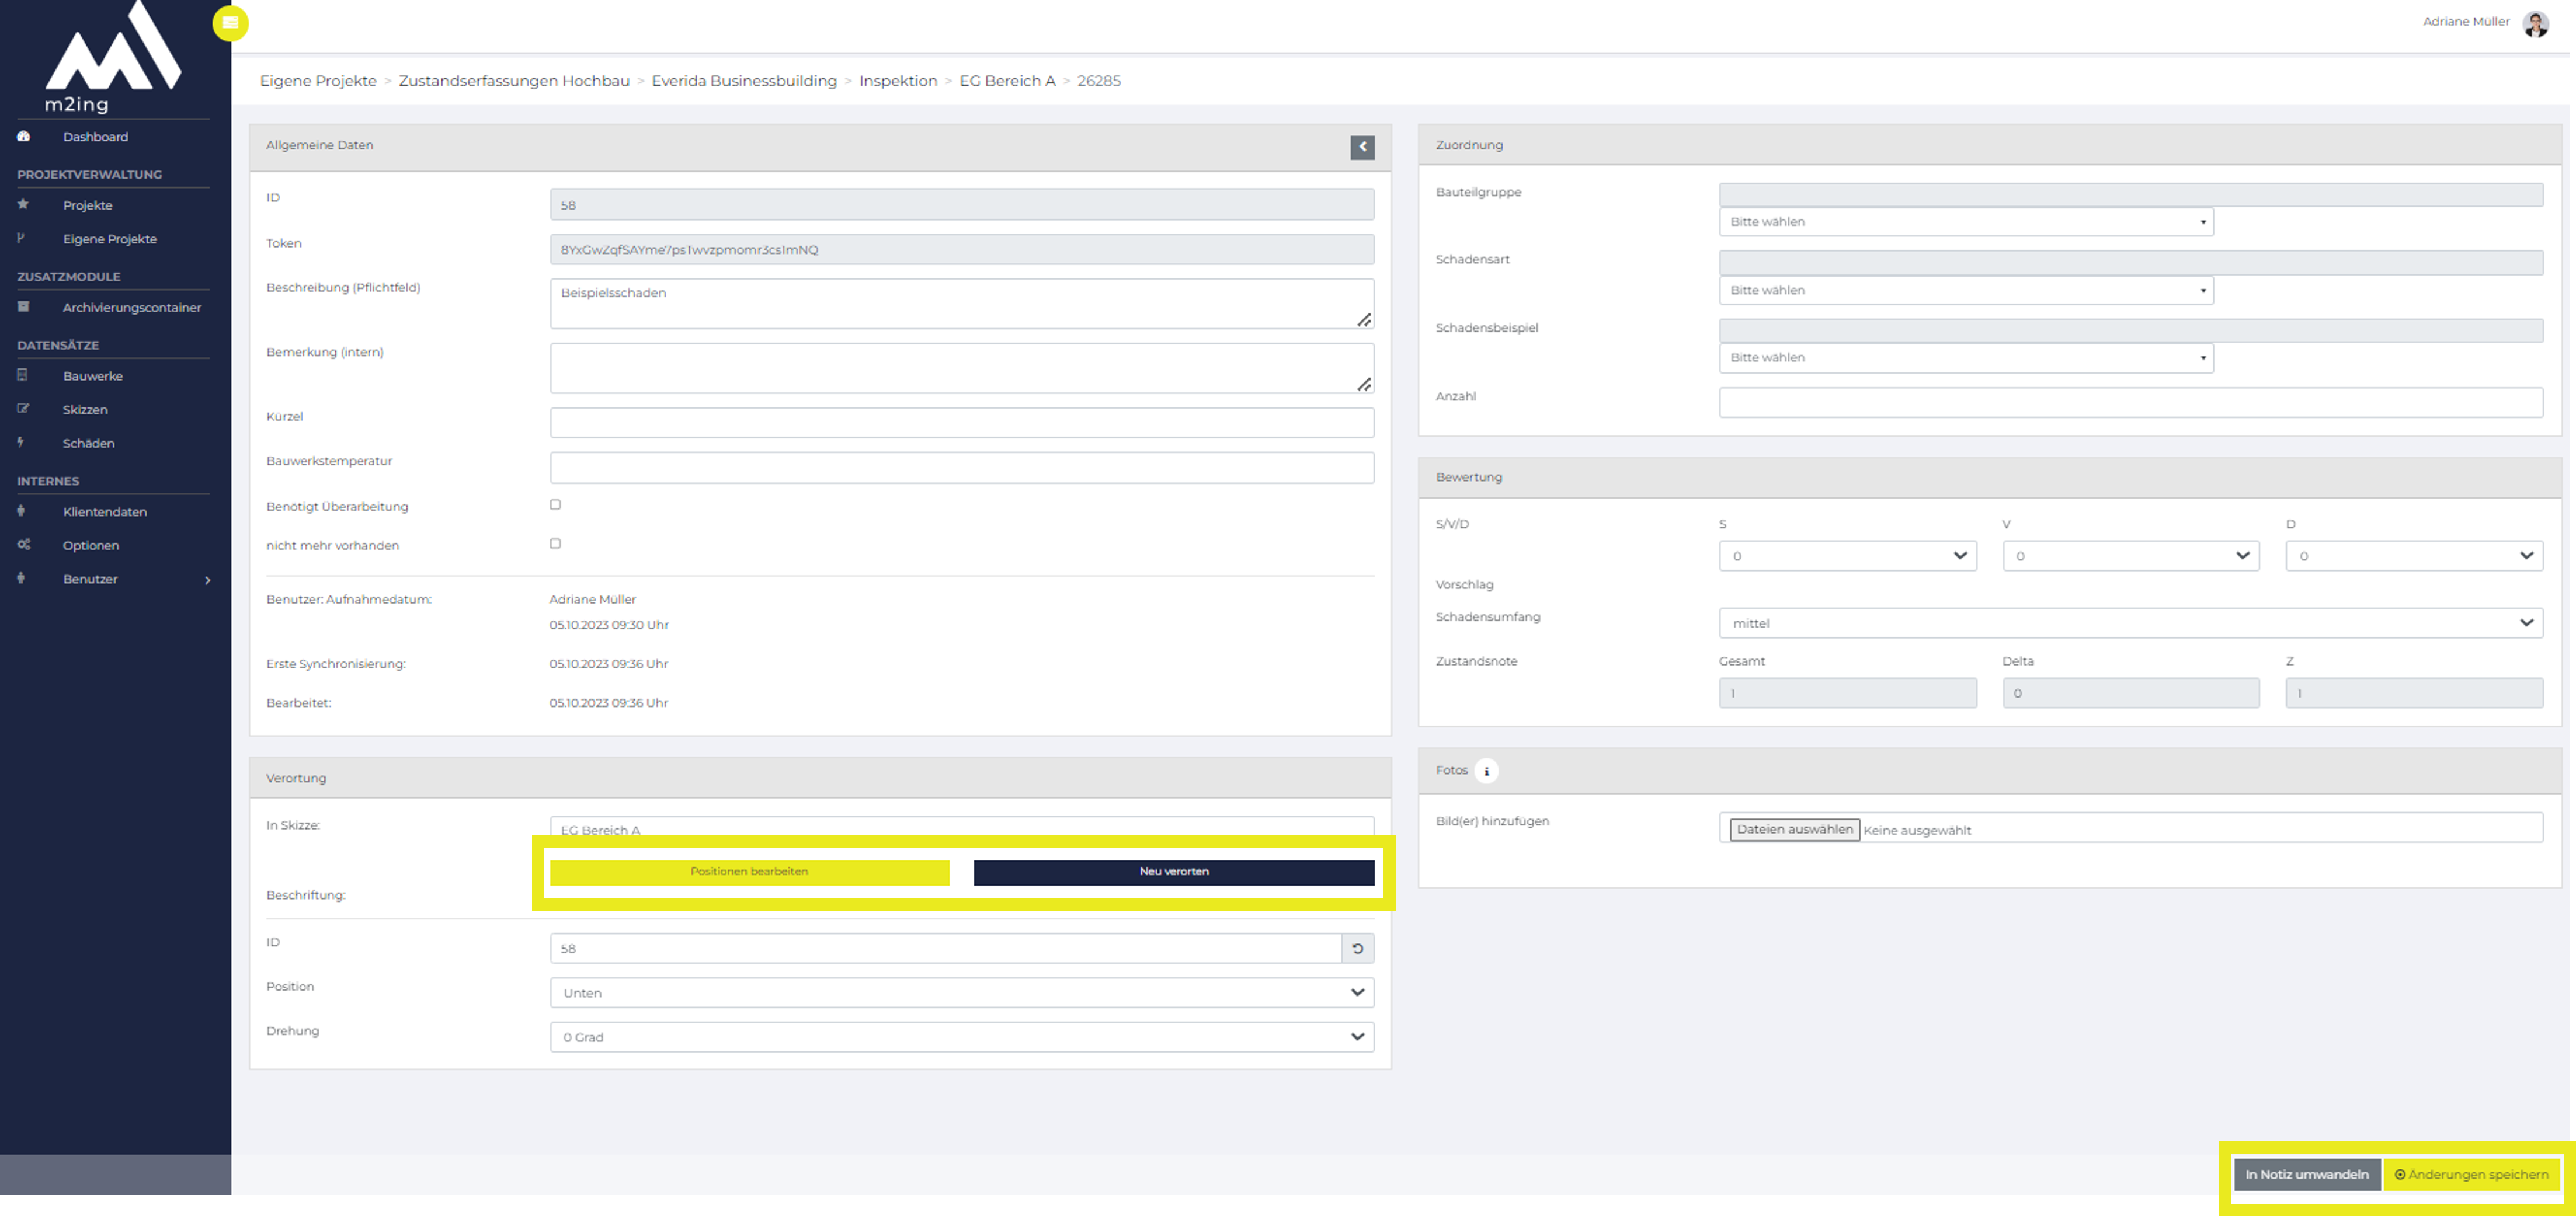
Task: Click the In Notiz umwandeln button
Action: pos(2306,1174)
